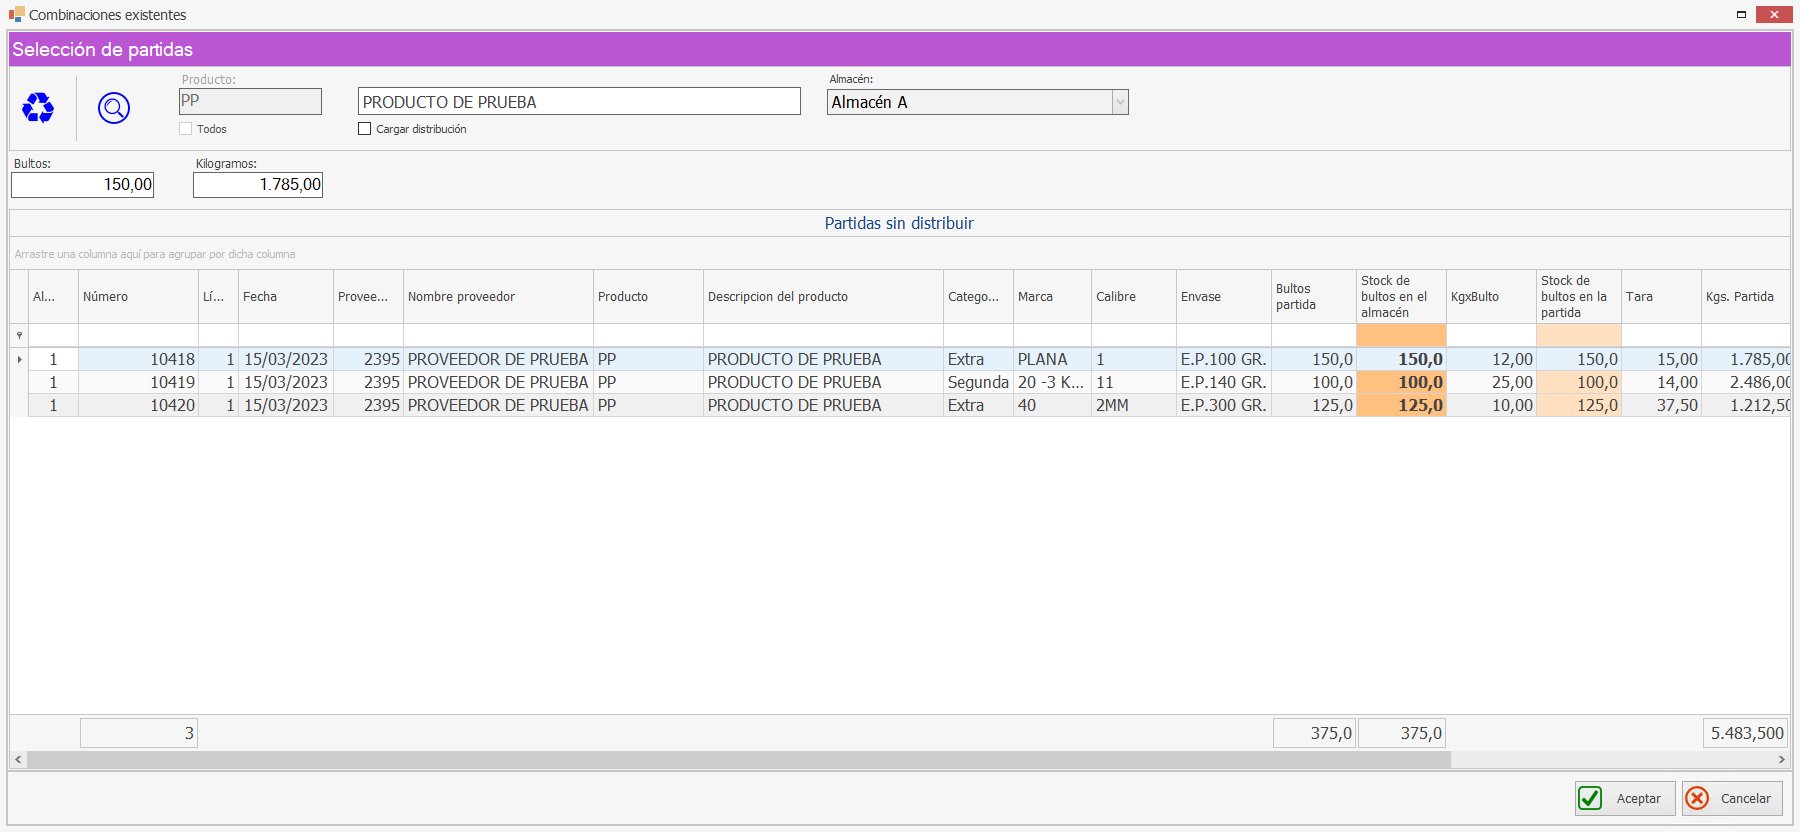Viewport: 1800px width, 832px height.
Task: Click the red X Cancelar icon
Action: (x=1697, y=798)
